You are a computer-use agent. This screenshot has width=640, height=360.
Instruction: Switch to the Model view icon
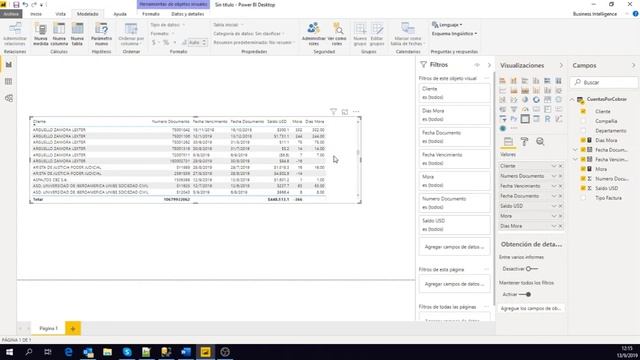click(9, 98)
